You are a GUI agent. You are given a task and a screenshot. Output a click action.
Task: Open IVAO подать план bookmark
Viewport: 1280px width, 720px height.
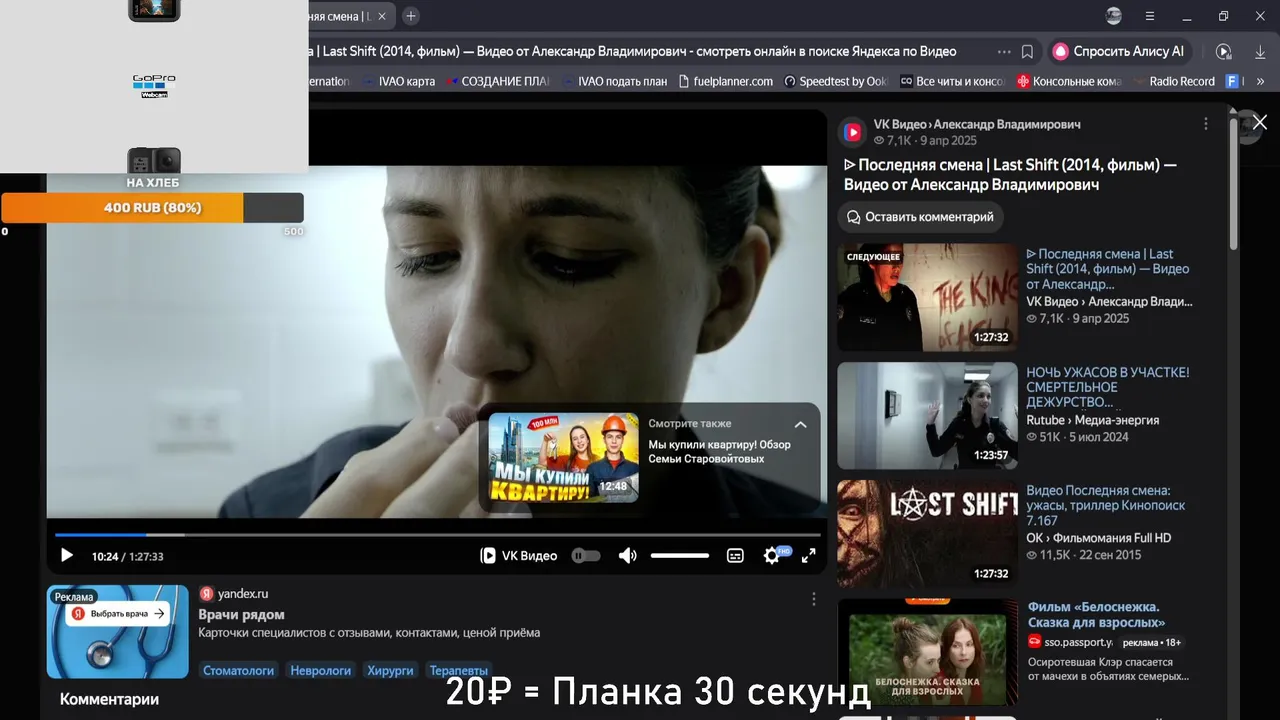pyautogui.click(x=614, y=81)
